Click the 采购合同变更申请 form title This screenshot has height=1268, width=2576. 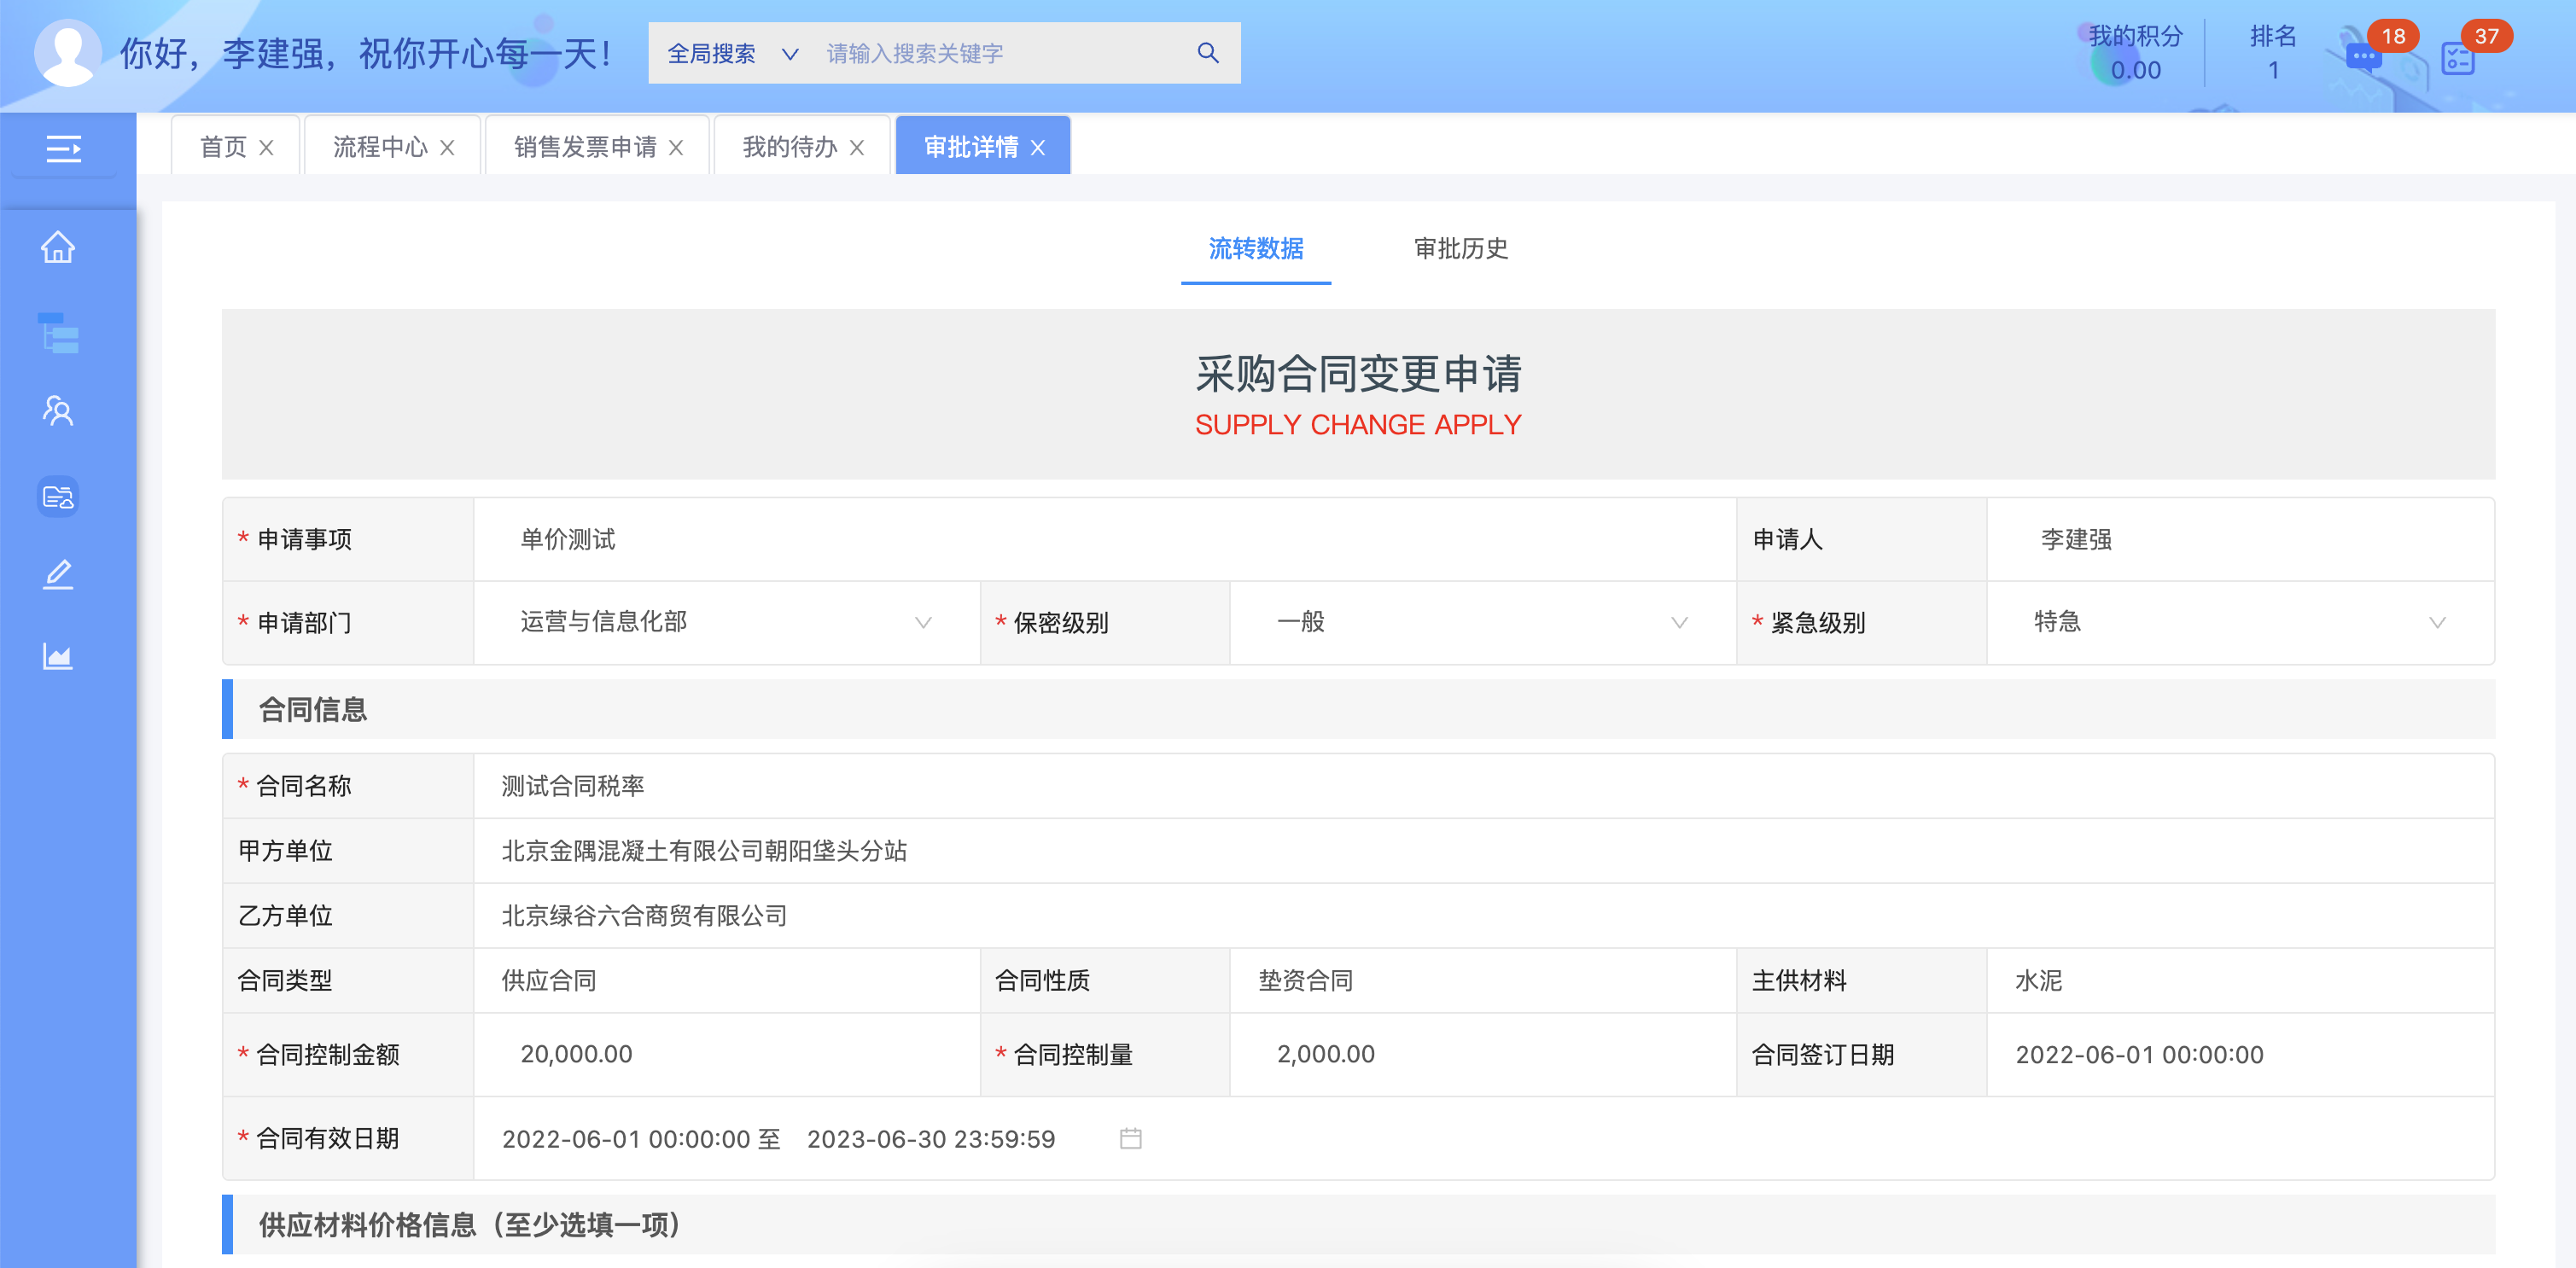pos(1358,373)
